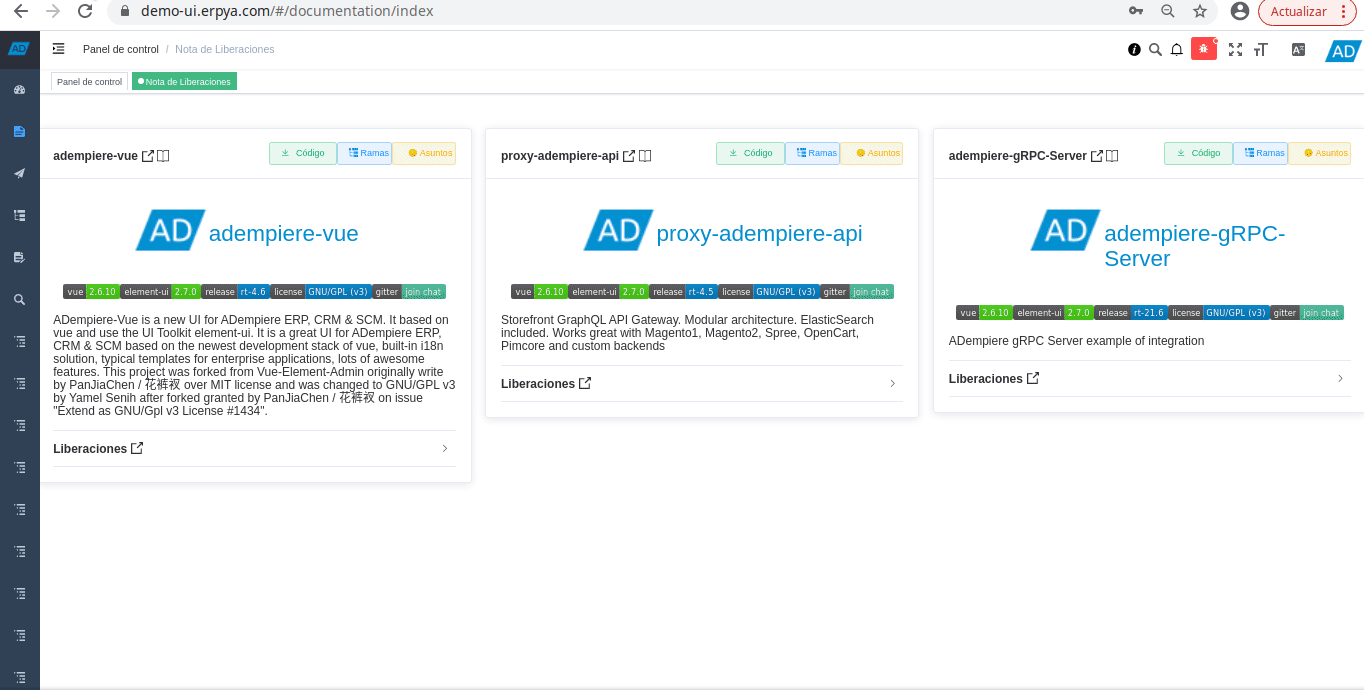Click the browser address bar

coord(620,11)
